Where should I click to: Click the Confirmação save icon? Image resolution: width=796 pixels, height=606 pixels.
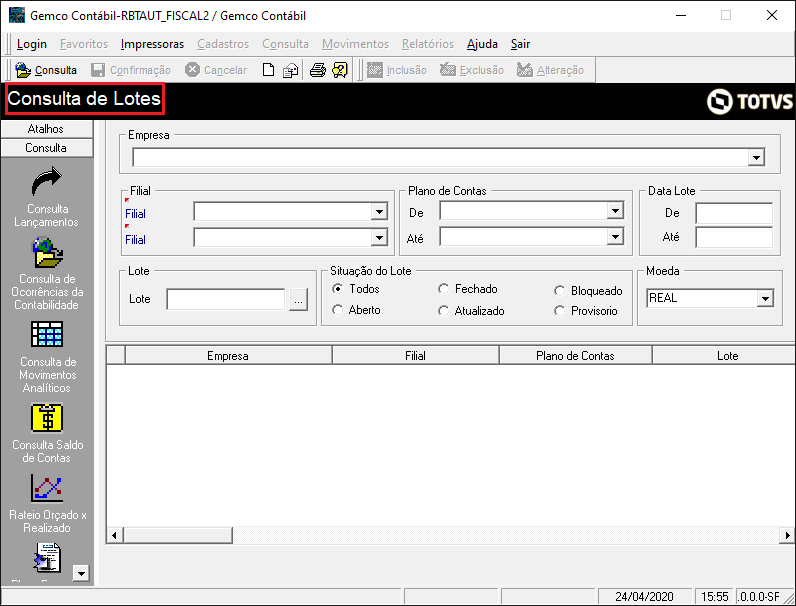coord(98,70)
